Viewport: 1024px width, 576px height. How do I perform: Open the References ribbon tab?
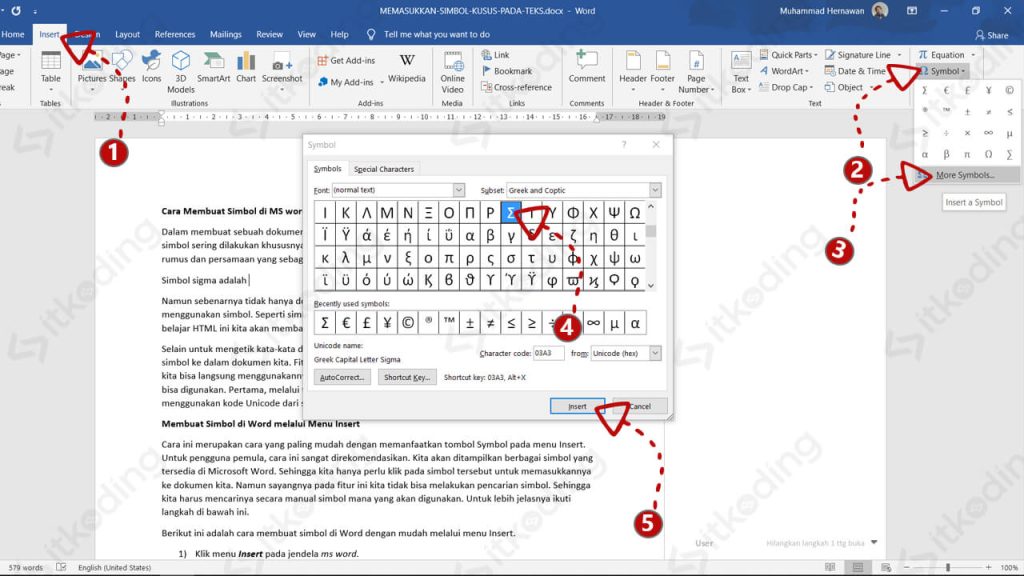[174, 34]
